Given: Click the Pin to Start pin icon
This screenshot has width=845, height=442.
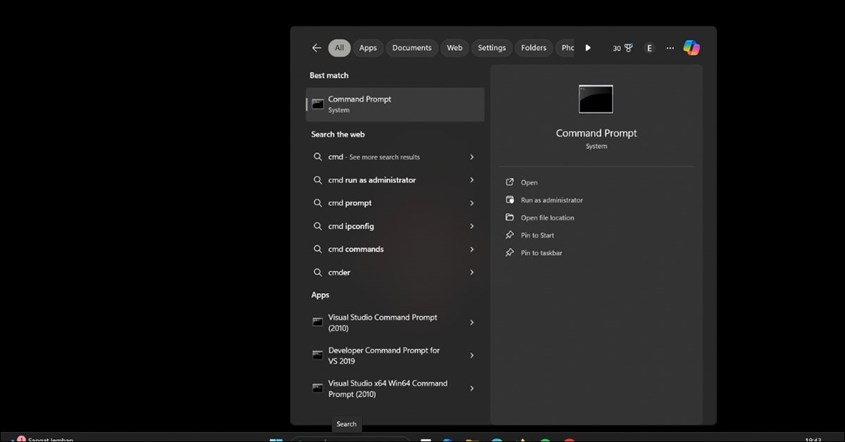Looking at the screenshot, I should tap(509, 235).
